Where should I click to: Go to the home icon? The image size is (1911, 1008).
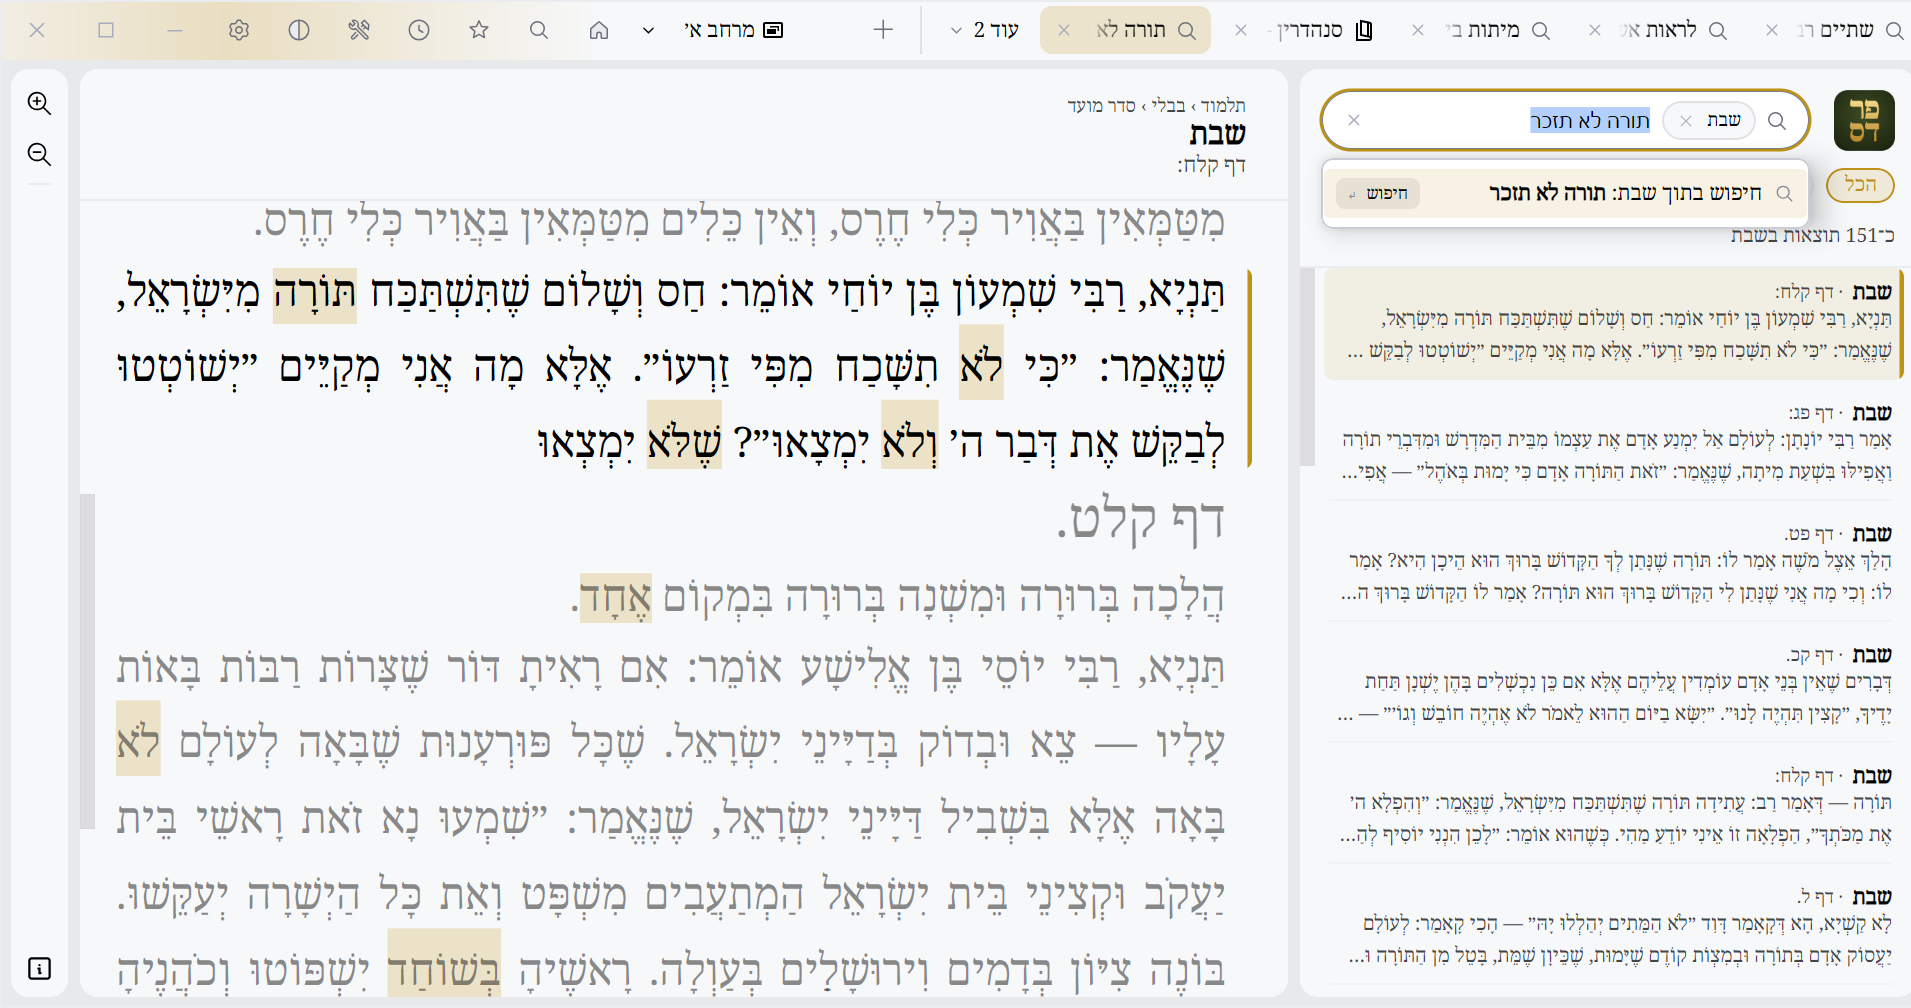(x=599, y=30)
